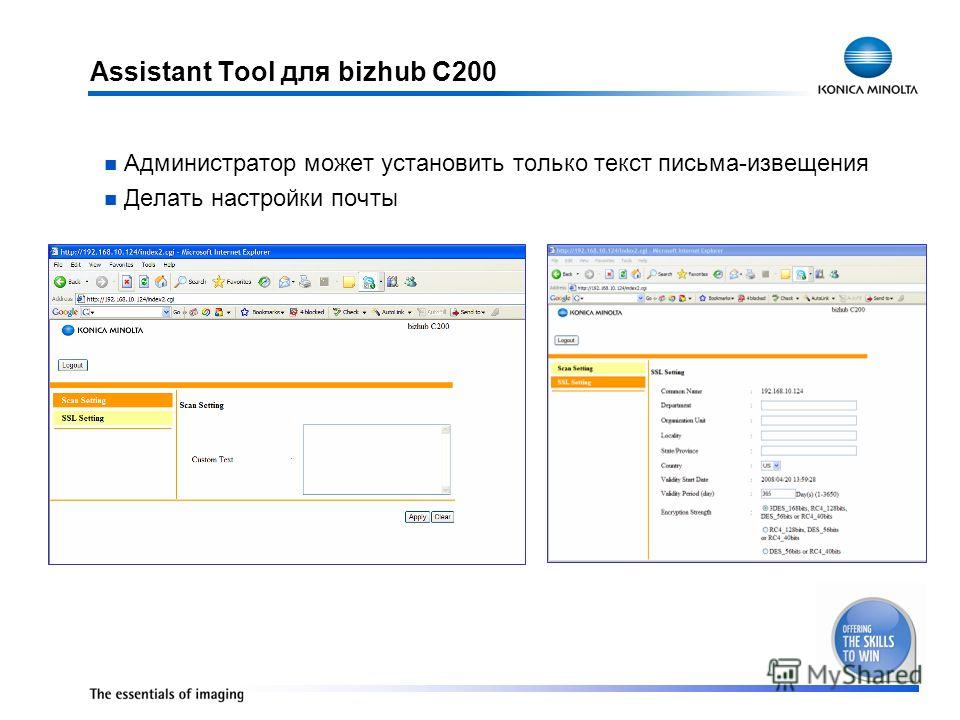
Task: Click the Mail icon in SSL Setting window
Action: coord(734,274)
